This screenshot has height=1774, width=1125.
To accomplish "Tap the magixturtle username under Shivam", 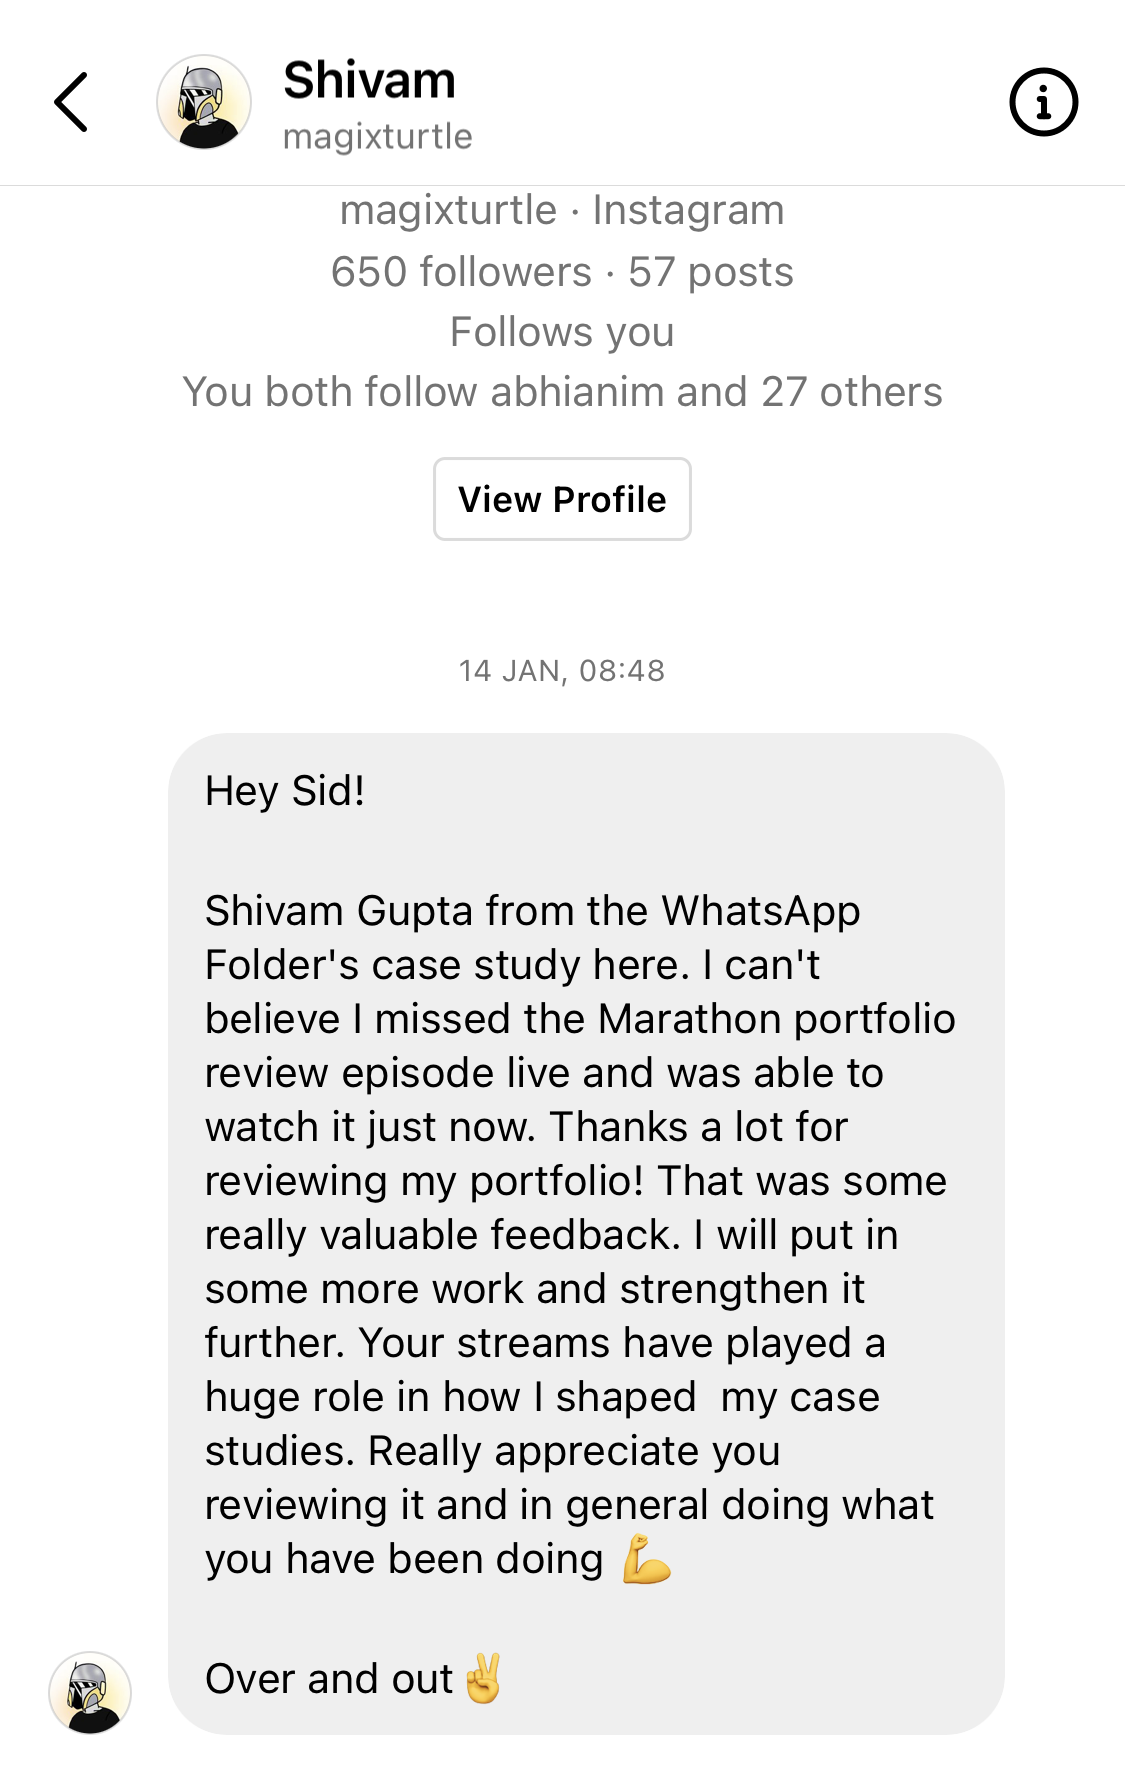I will [x=378, y=136].
